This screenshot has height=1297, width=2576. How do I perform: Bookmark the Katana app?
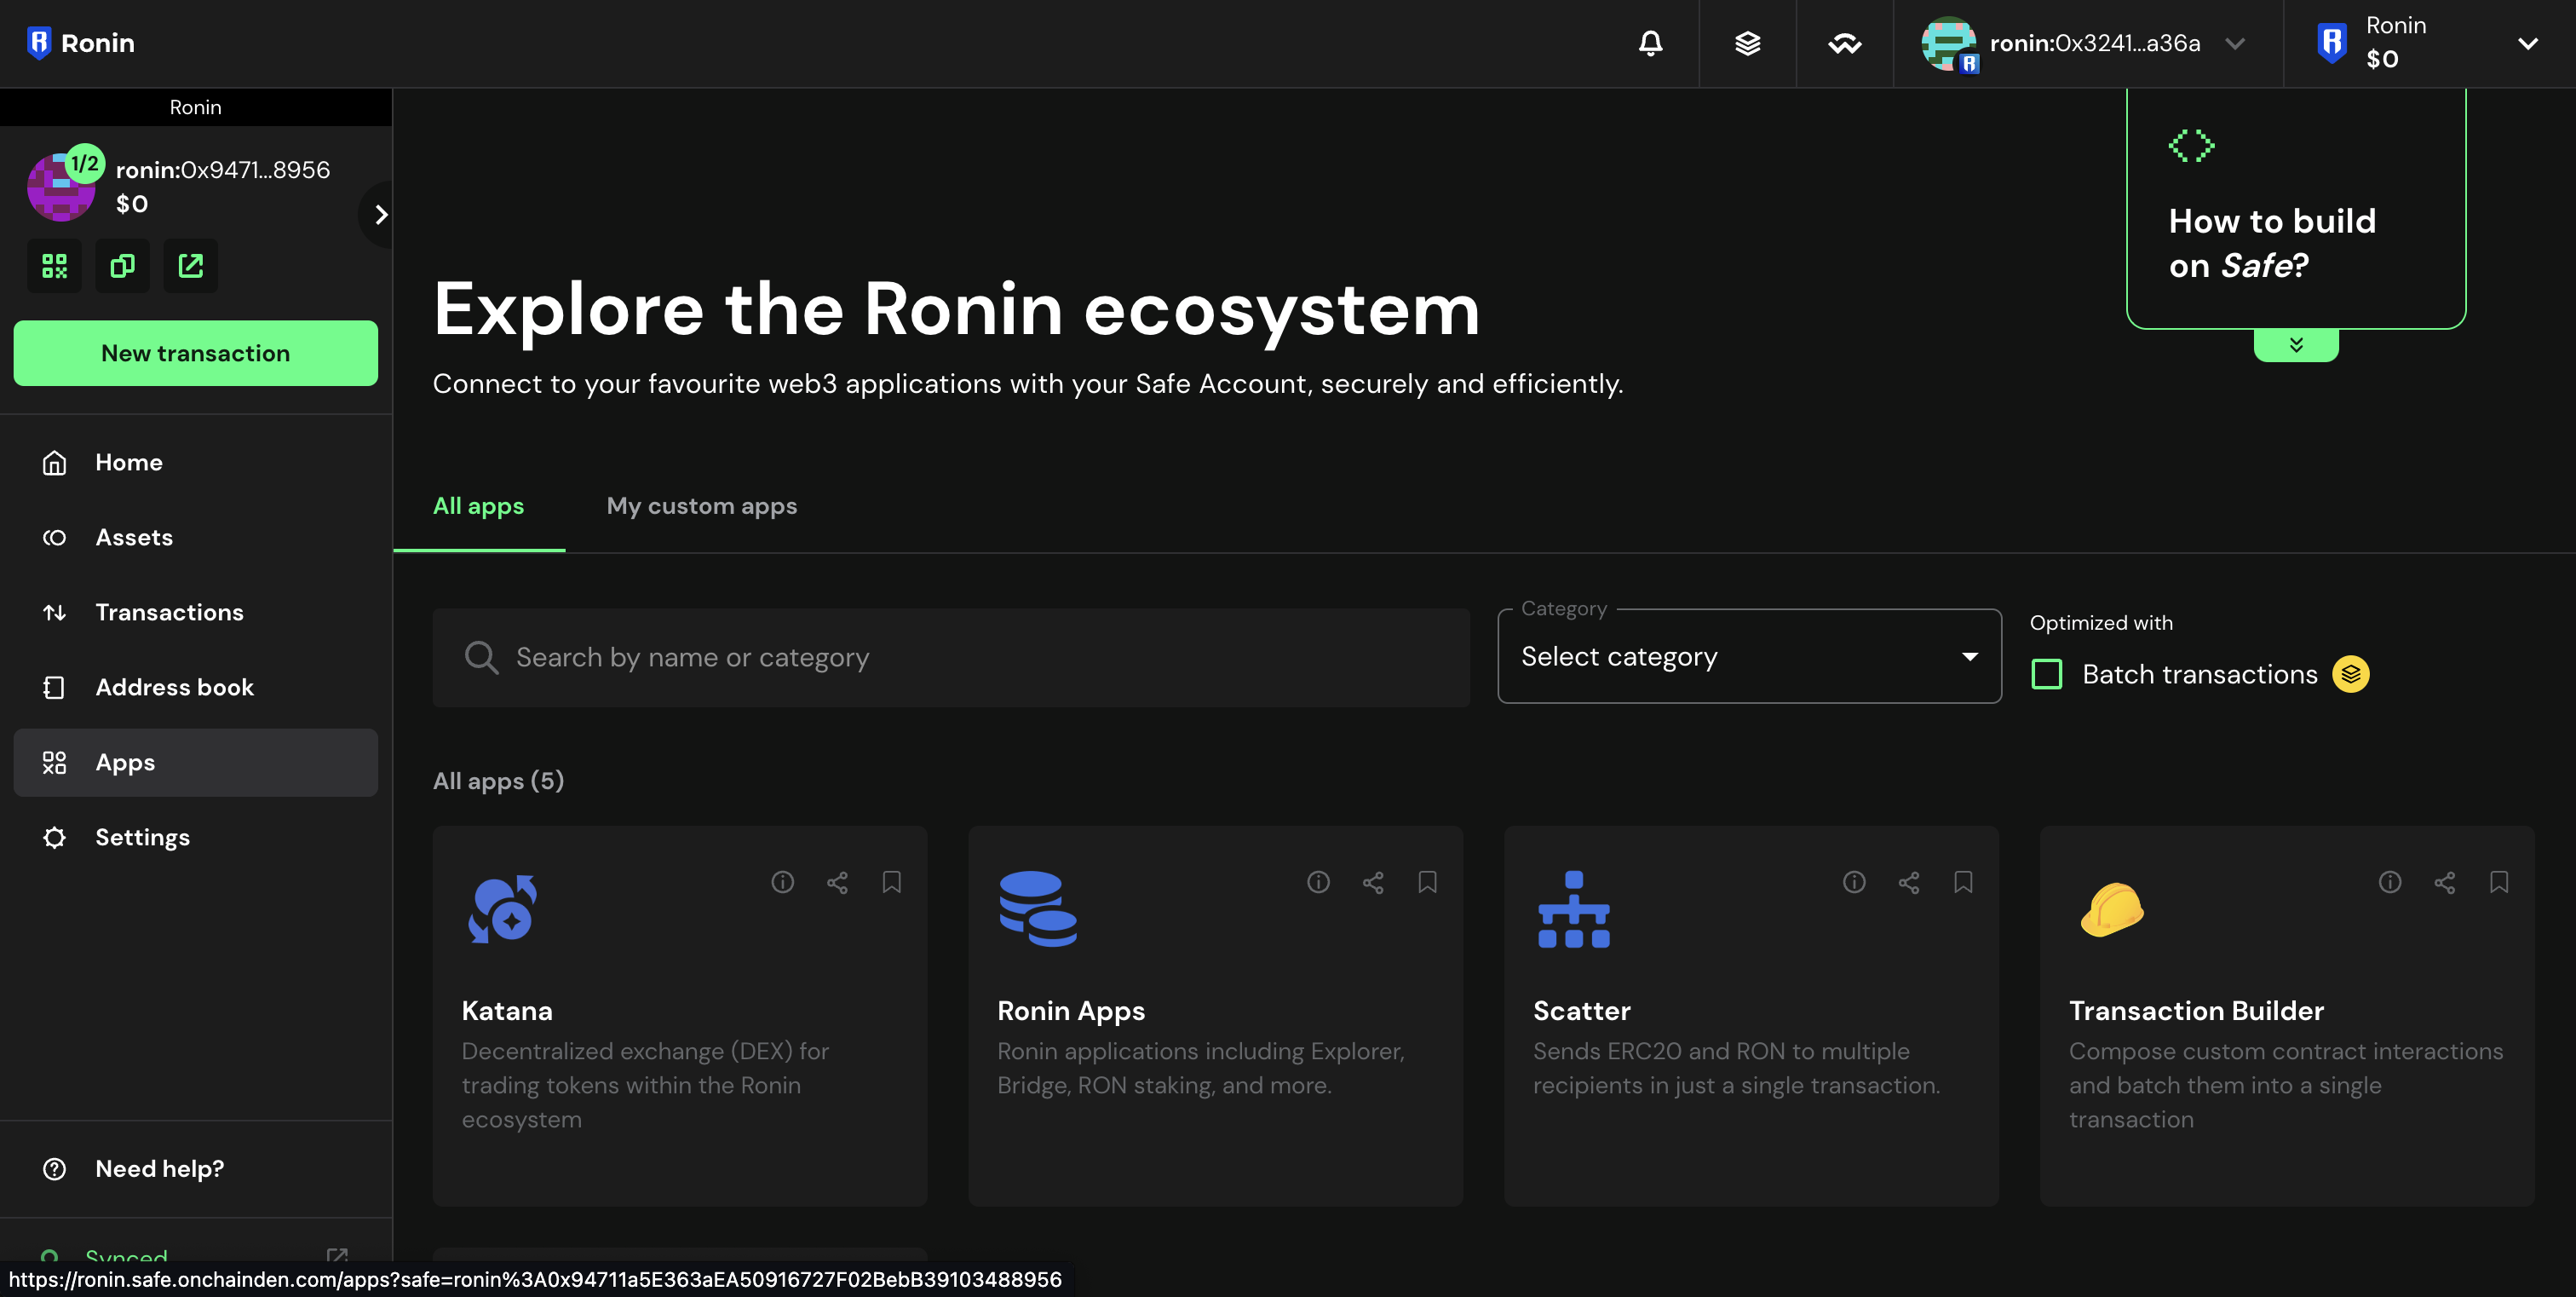pos(891,882)
